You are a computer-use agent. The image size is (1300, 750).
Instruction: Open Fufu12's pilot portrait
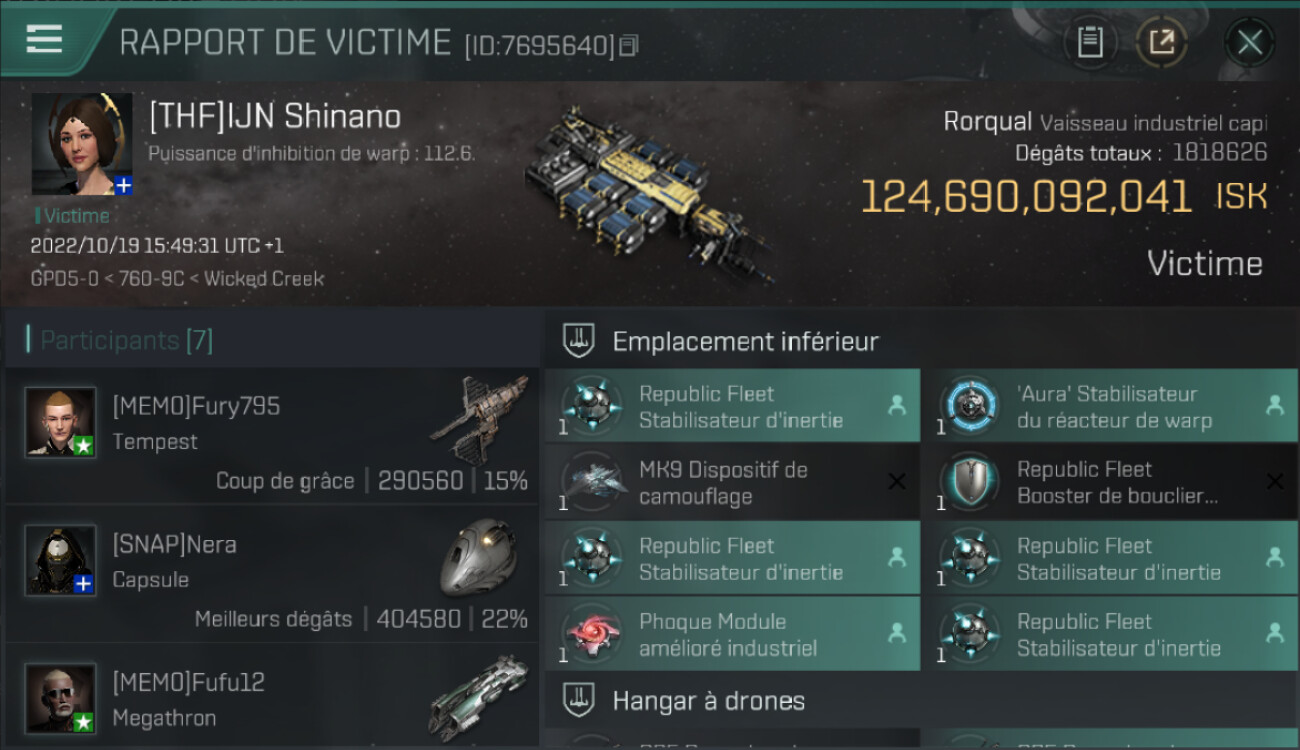click(x=61, y=698)
